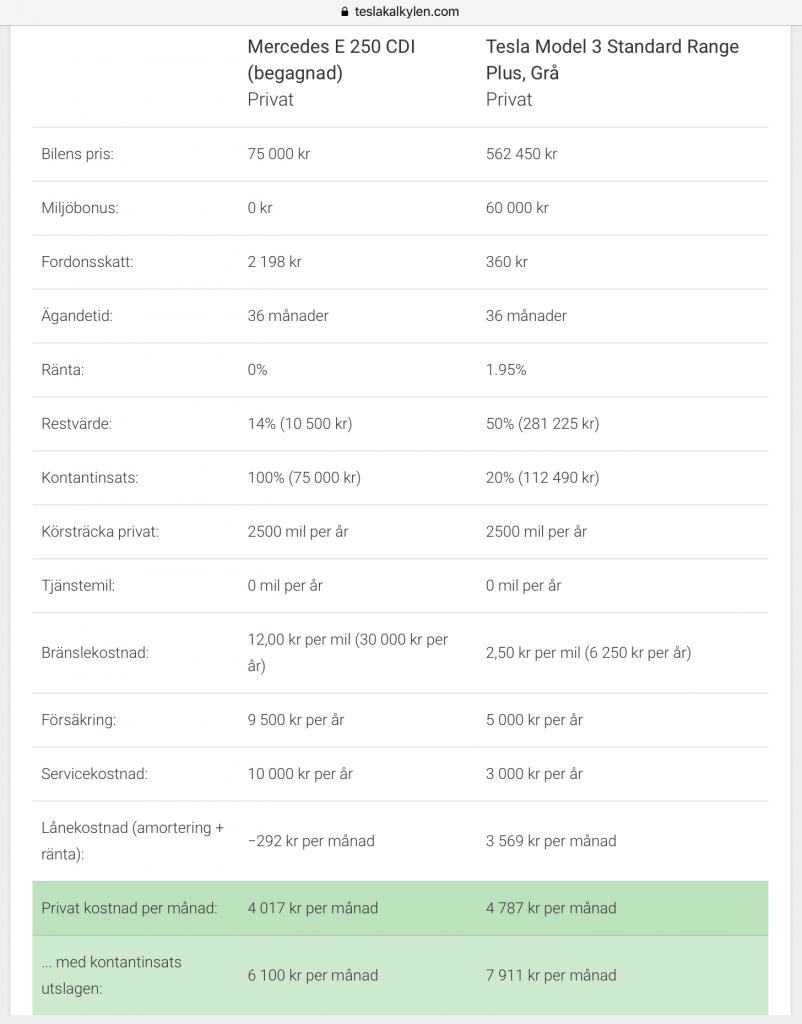
Task: Select the Kontantinsats 100% (75 000 kr) value
Action: 304,478
